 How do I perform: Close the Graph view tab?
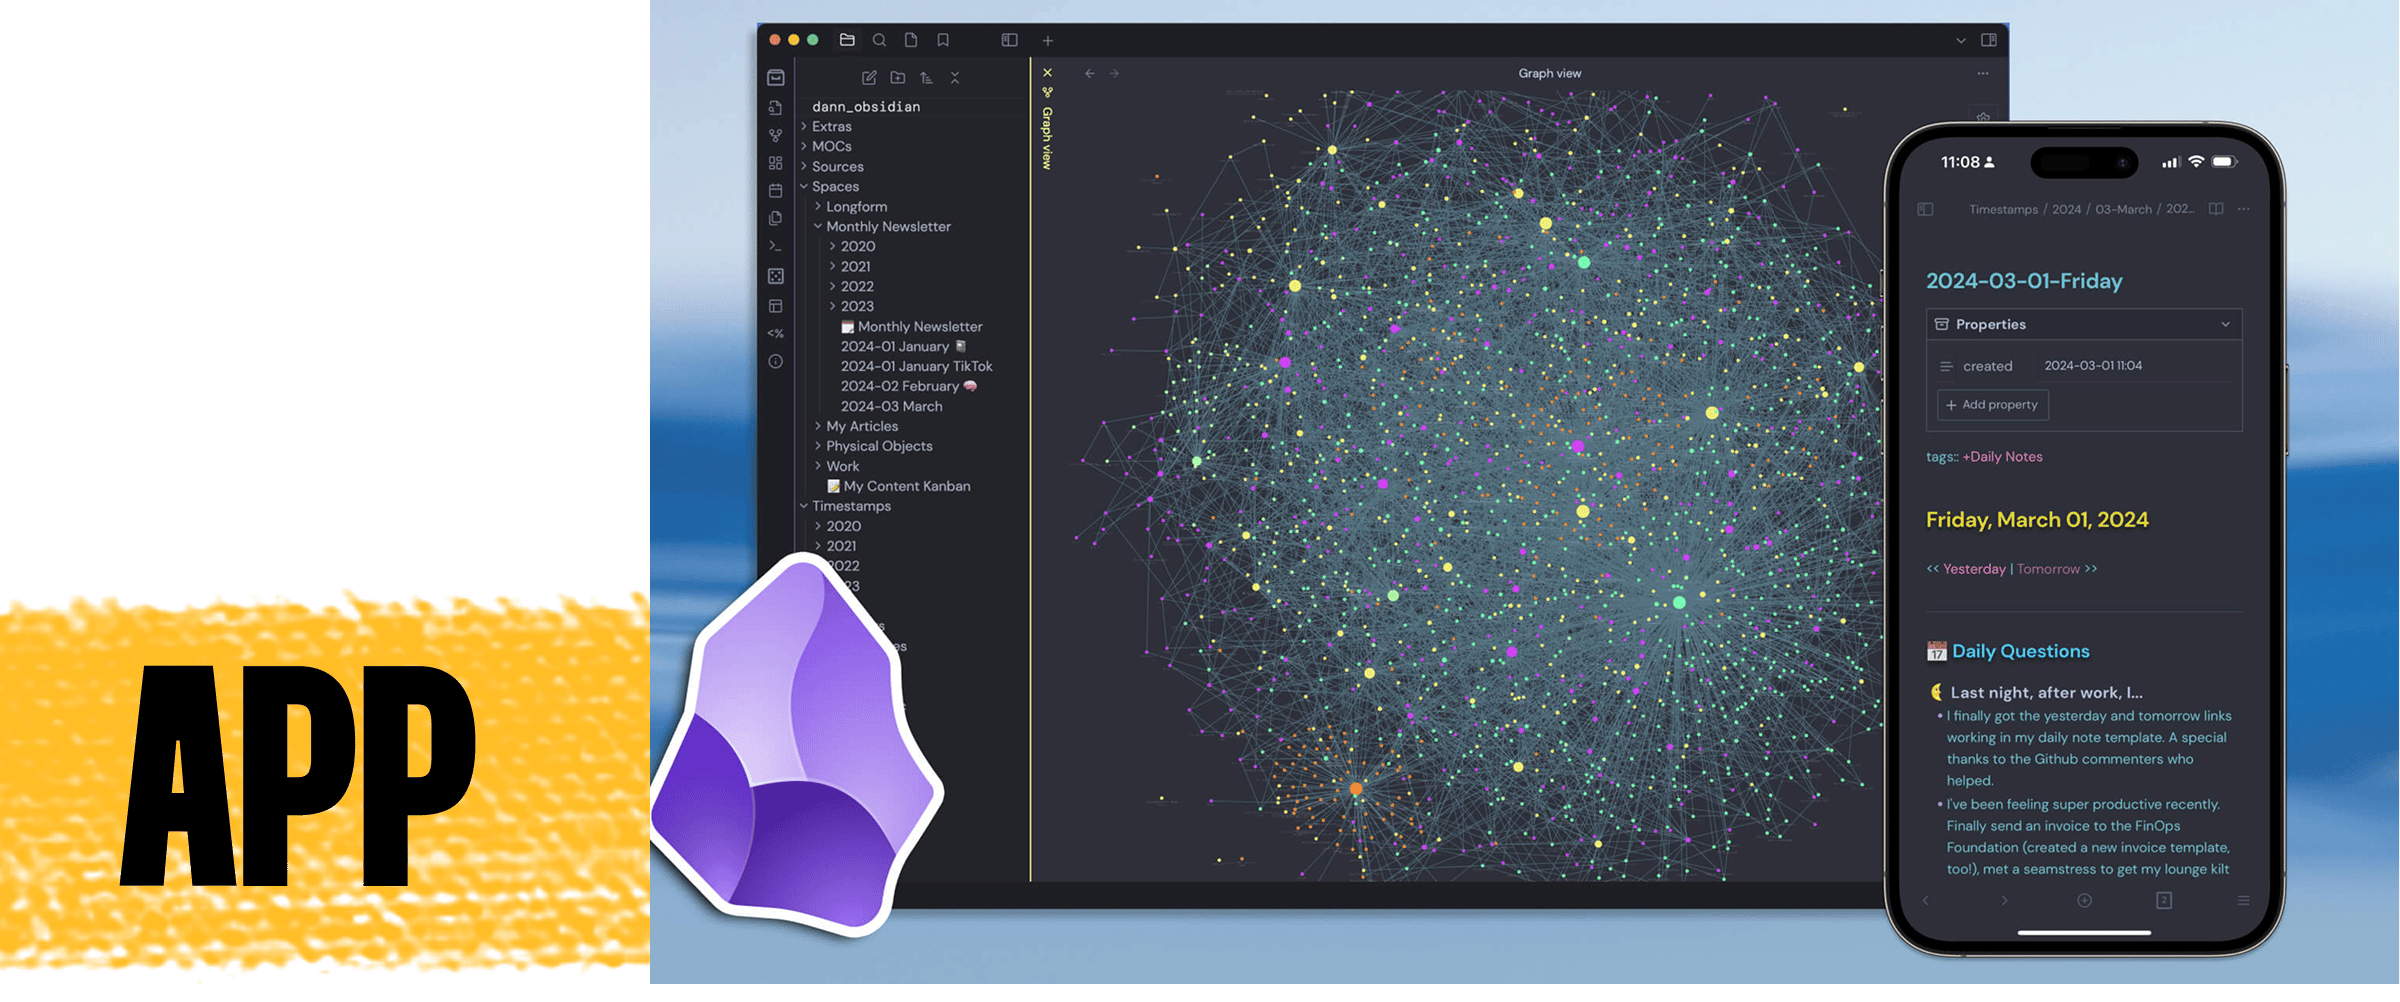[1047, 72]
